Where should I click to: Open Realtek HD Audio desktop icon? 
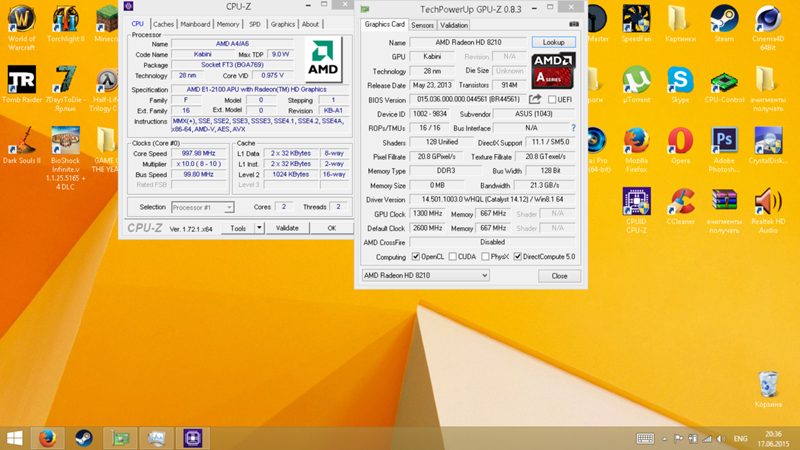click(768, 211)
